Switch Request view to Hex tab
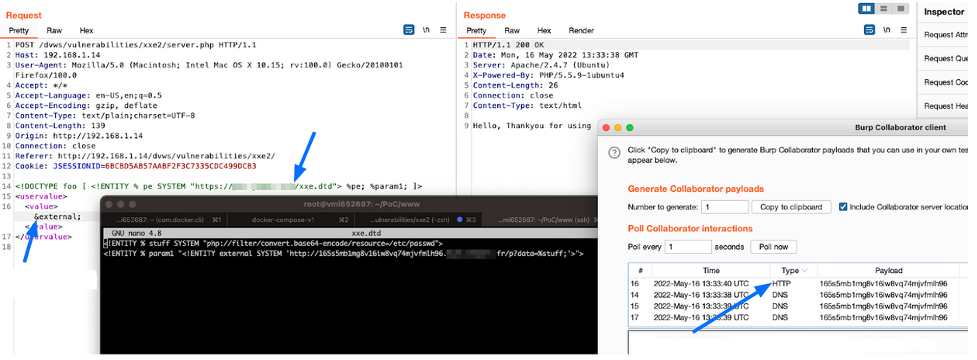Viewport: 977px width, 360px height. tap(87, 31)
